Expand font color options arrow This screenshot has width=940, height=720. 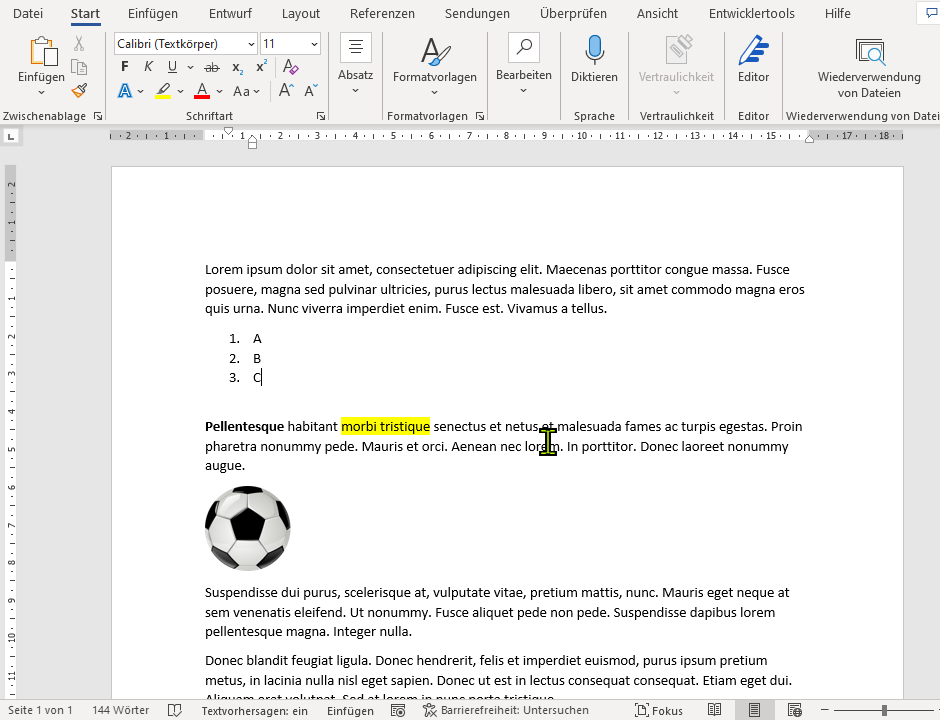pos(219,91)
